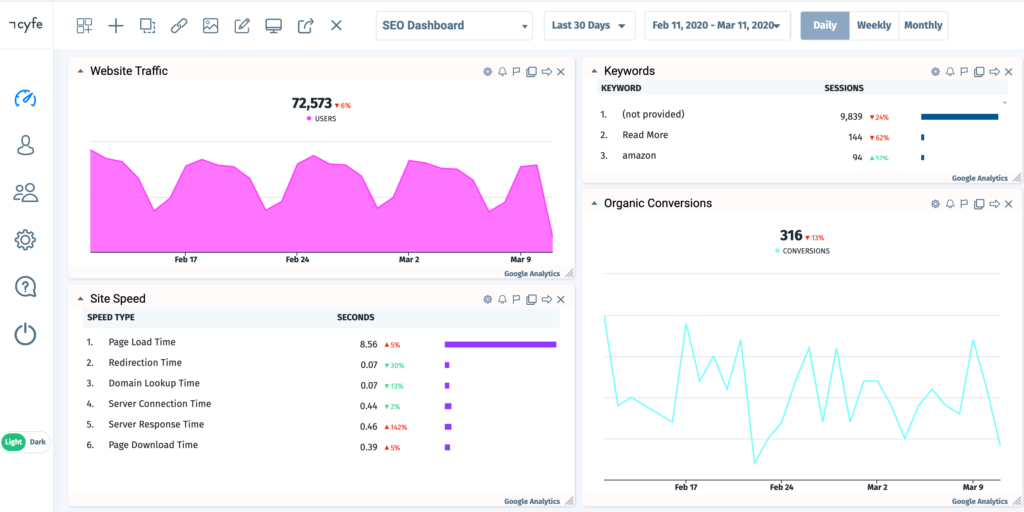Image resolution: width=1024 pixels, height=512 pixels.
Task: Collapse the Keywords widget triangle
Action: (x=594, y=71)
